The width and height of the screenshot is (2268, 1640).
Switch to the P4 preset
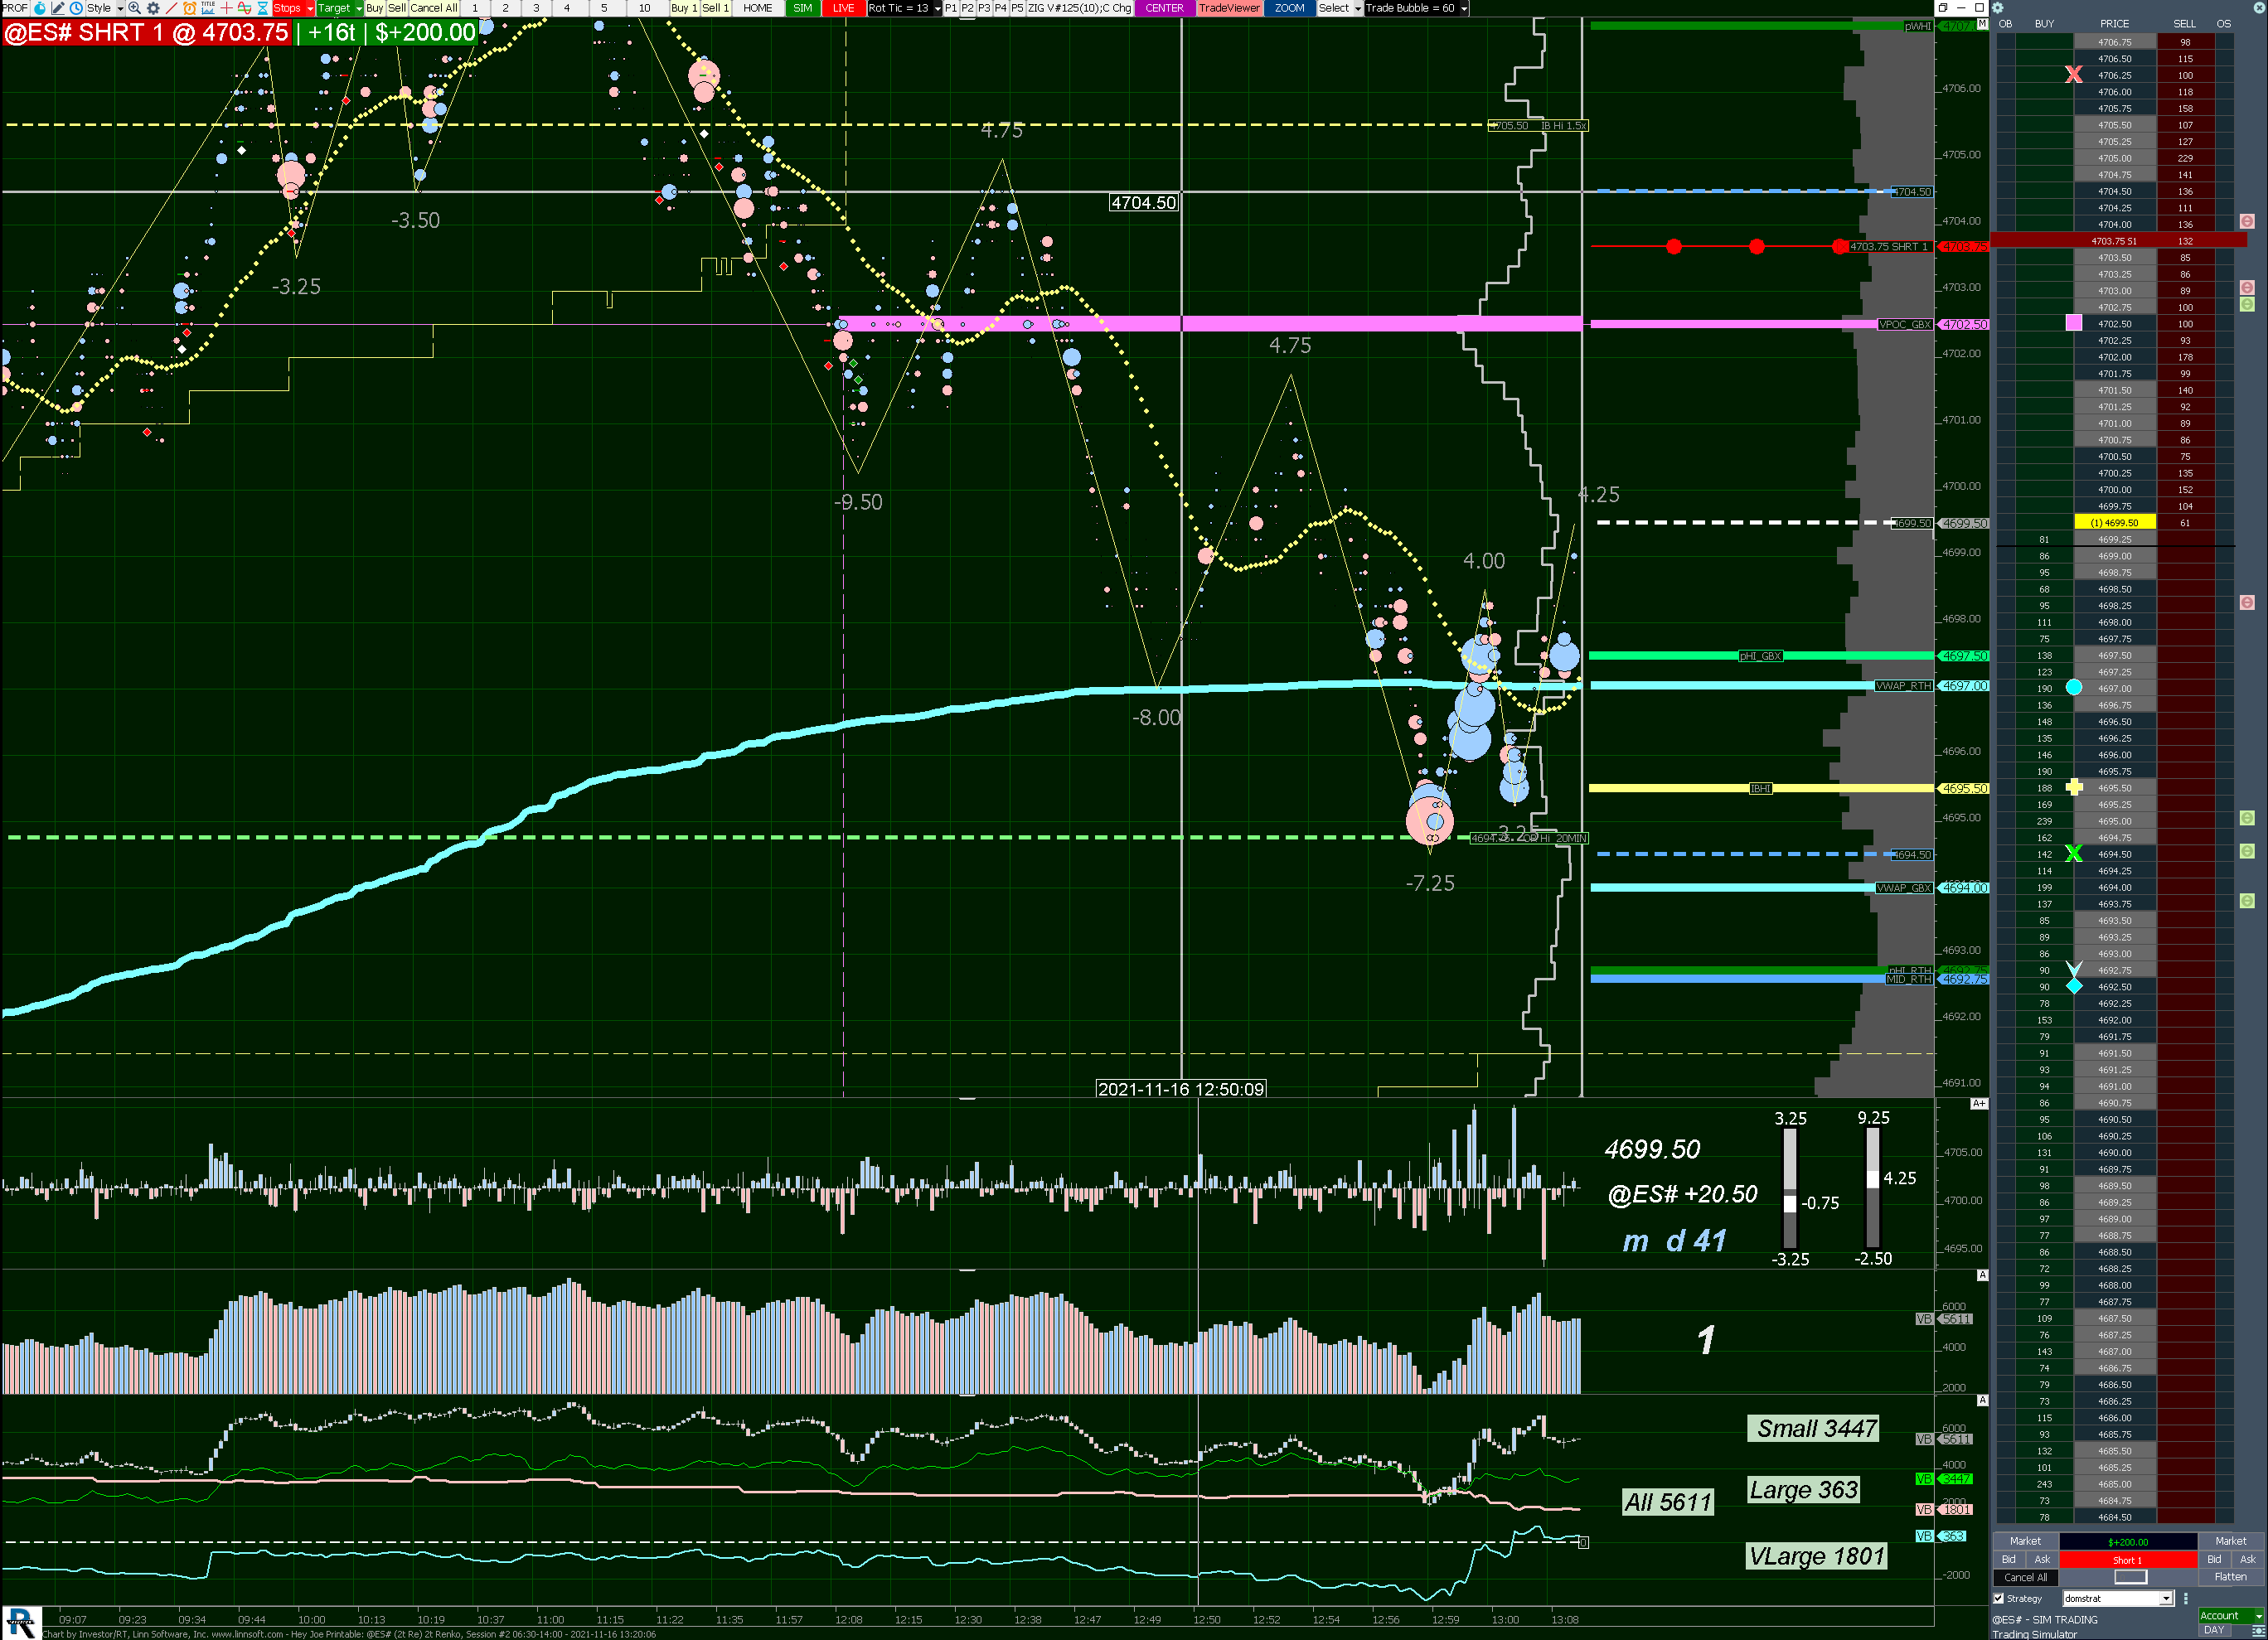pos(1001,8)
